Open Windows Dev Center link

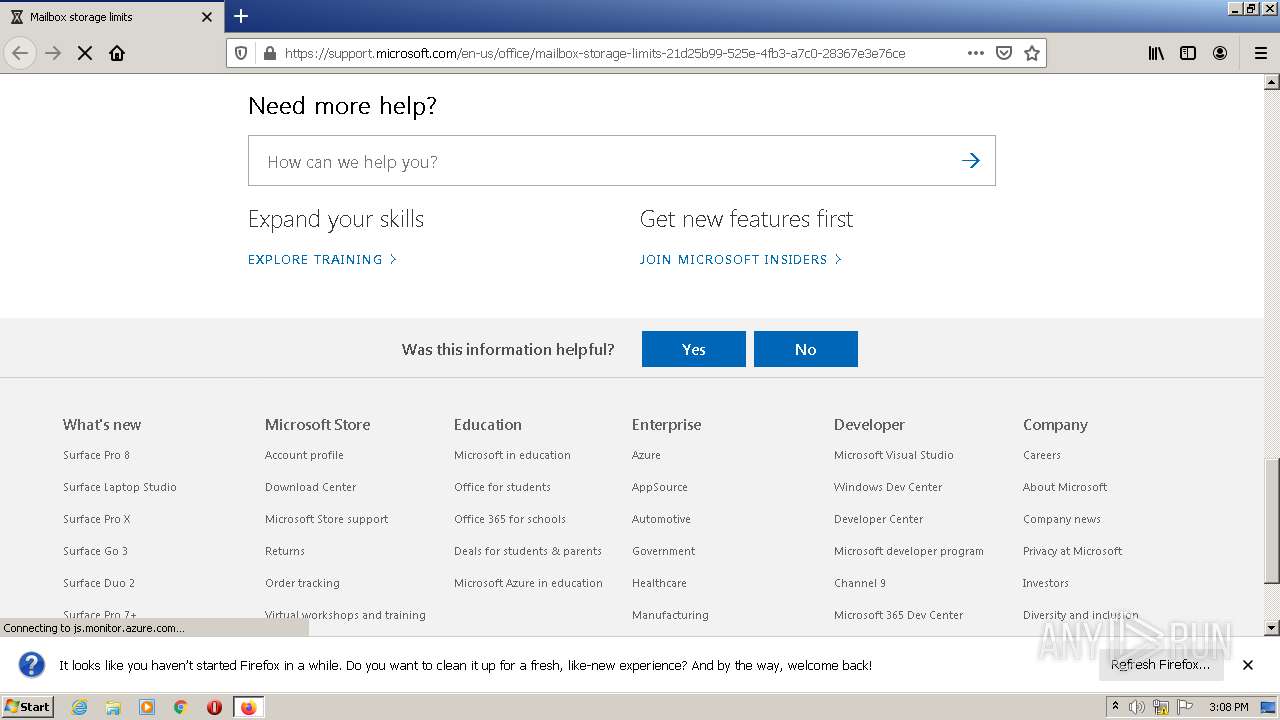(x=888, y=487)
